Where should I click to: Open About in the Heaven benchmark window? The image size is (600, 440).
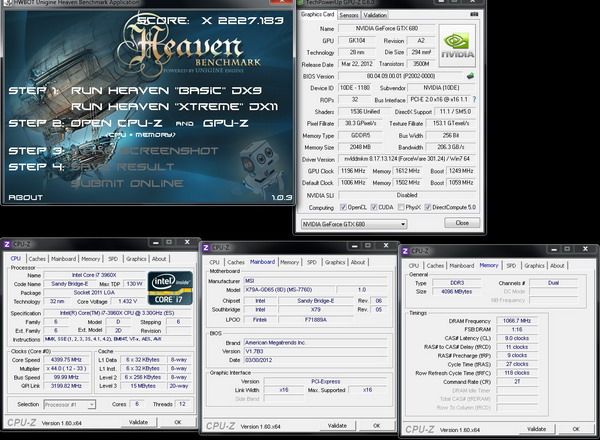coord(25,197)
